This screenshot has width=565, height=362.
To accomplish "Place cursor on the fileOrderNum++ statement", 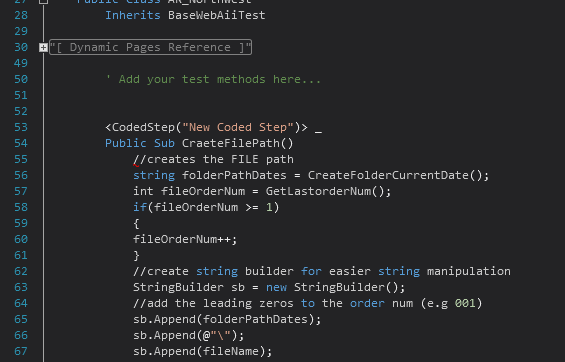I will pos(185,239).
